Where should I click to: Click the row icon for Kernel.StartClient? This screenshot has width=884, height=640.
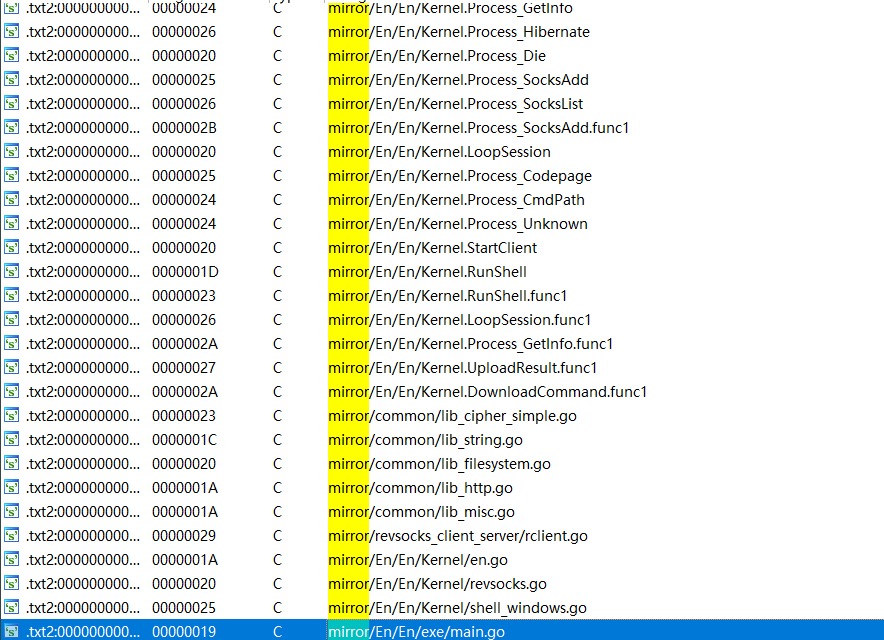point(12,248)
